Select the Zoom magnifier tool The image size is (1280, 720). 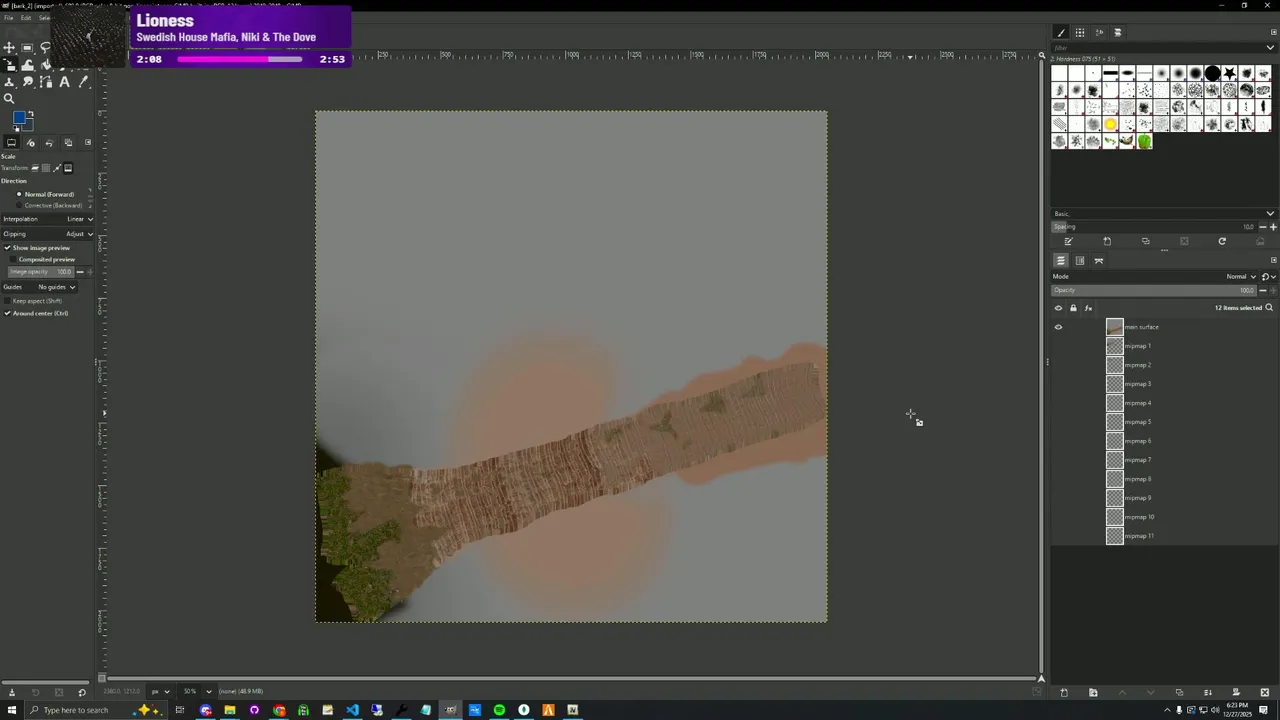point(9,98)
